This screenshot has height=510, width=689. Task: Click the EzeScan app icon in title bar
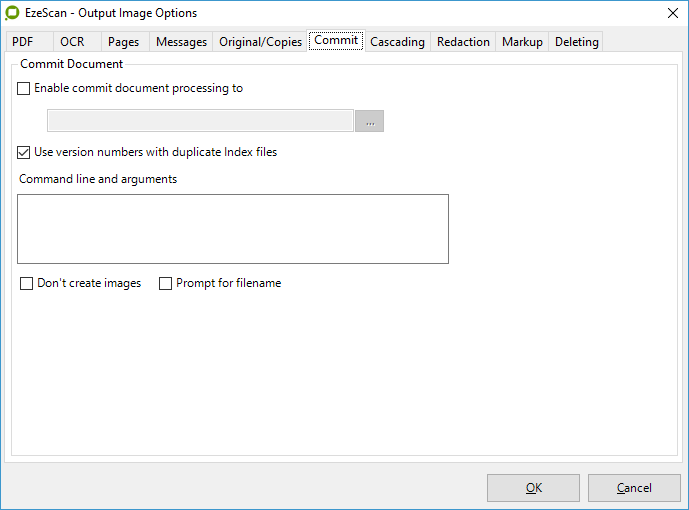(x=12, y=13)
